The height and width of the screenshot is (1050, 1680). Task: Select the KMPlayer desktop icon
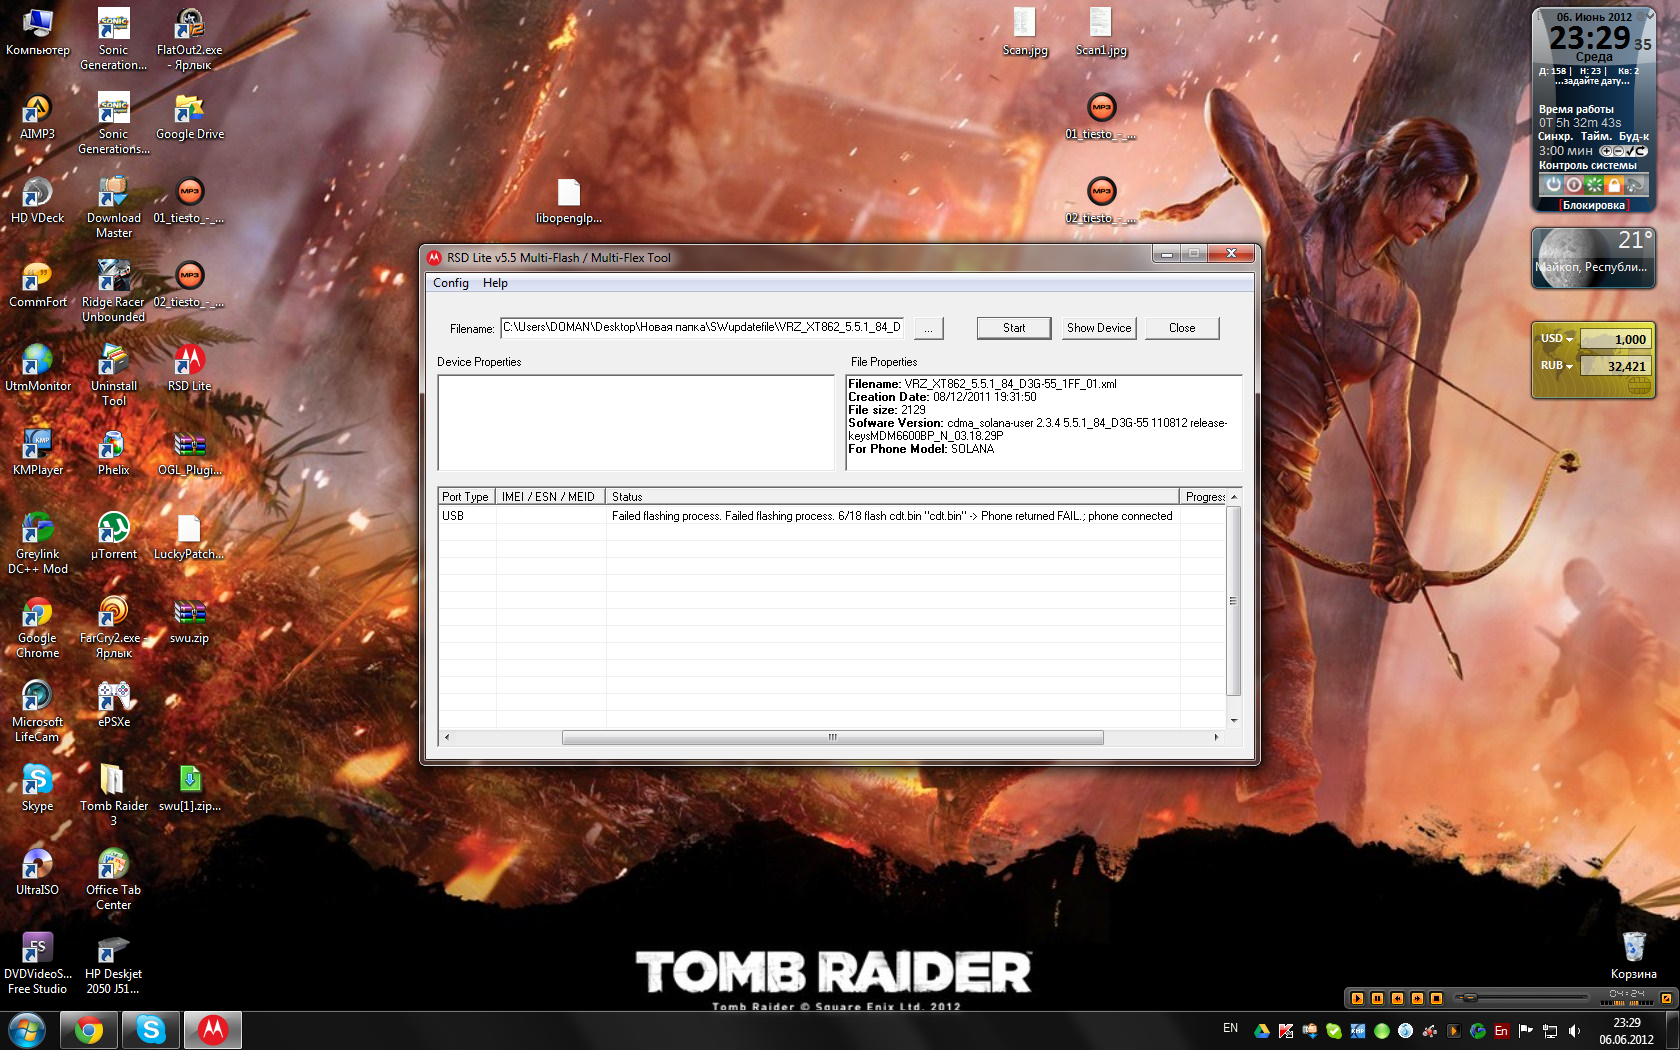pyautogui.click(x=38, y=453)
